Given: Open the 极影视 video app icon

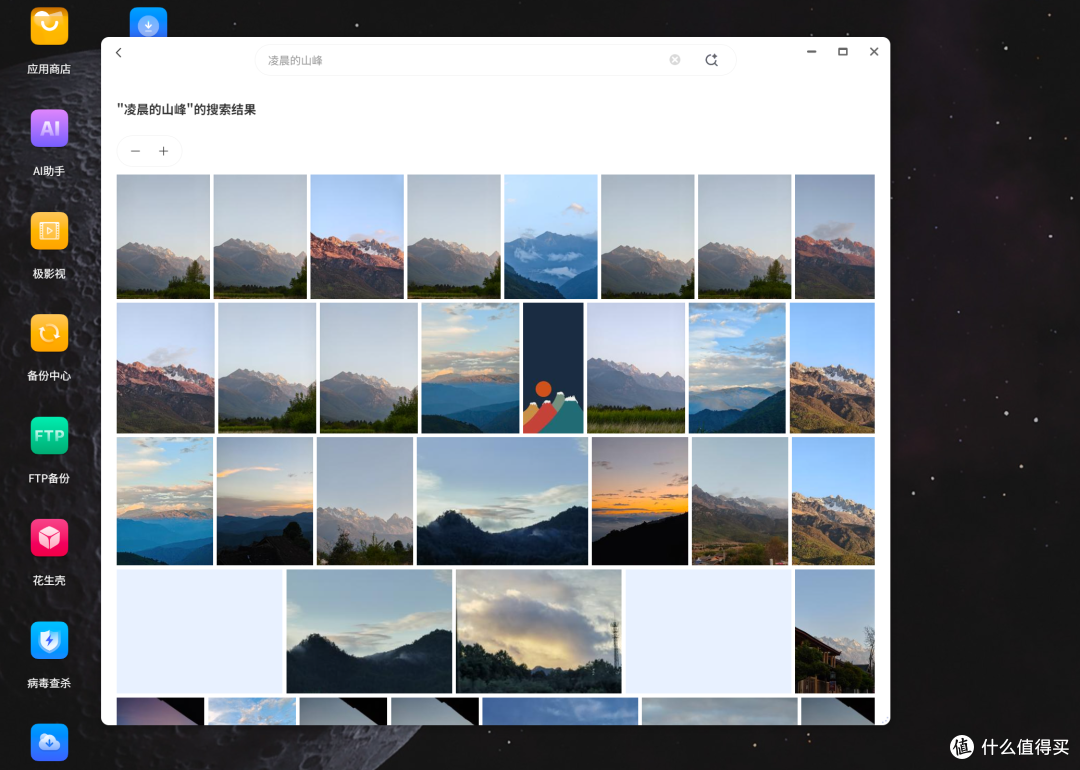Looking at the screenshot, I should coord(49,231).
